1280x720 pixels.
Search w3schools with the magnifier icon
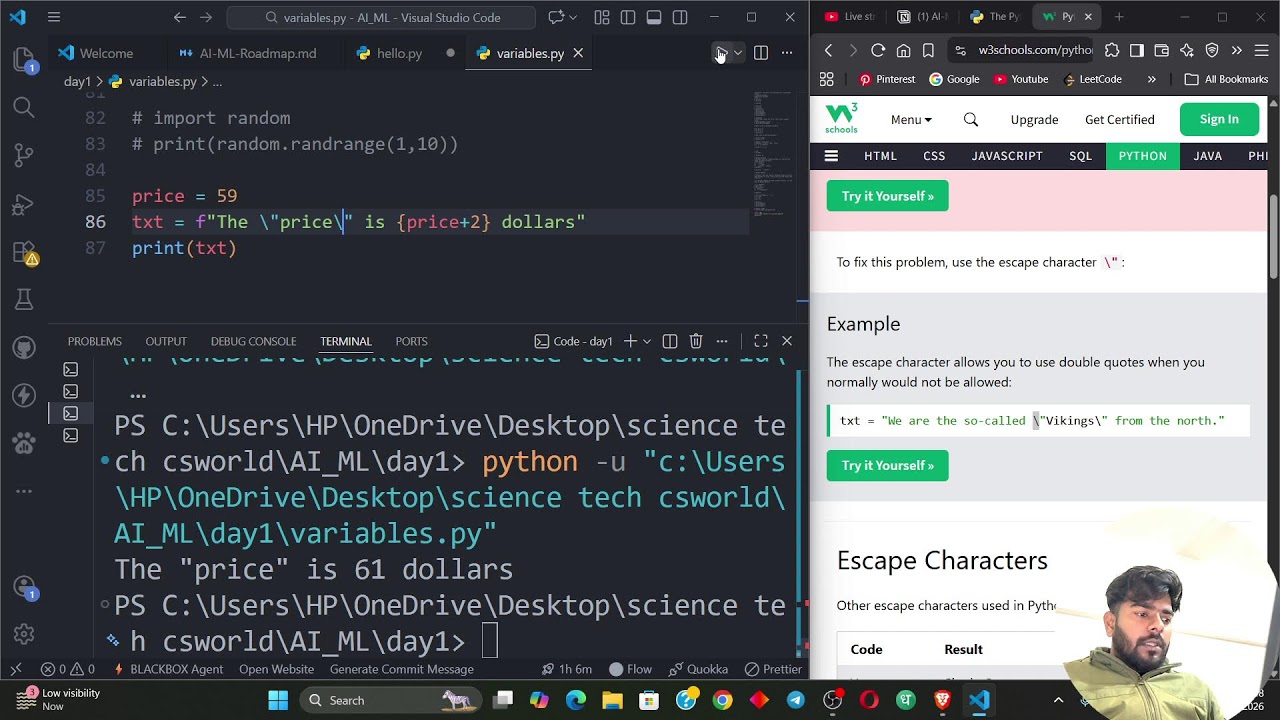coord(971,119)
